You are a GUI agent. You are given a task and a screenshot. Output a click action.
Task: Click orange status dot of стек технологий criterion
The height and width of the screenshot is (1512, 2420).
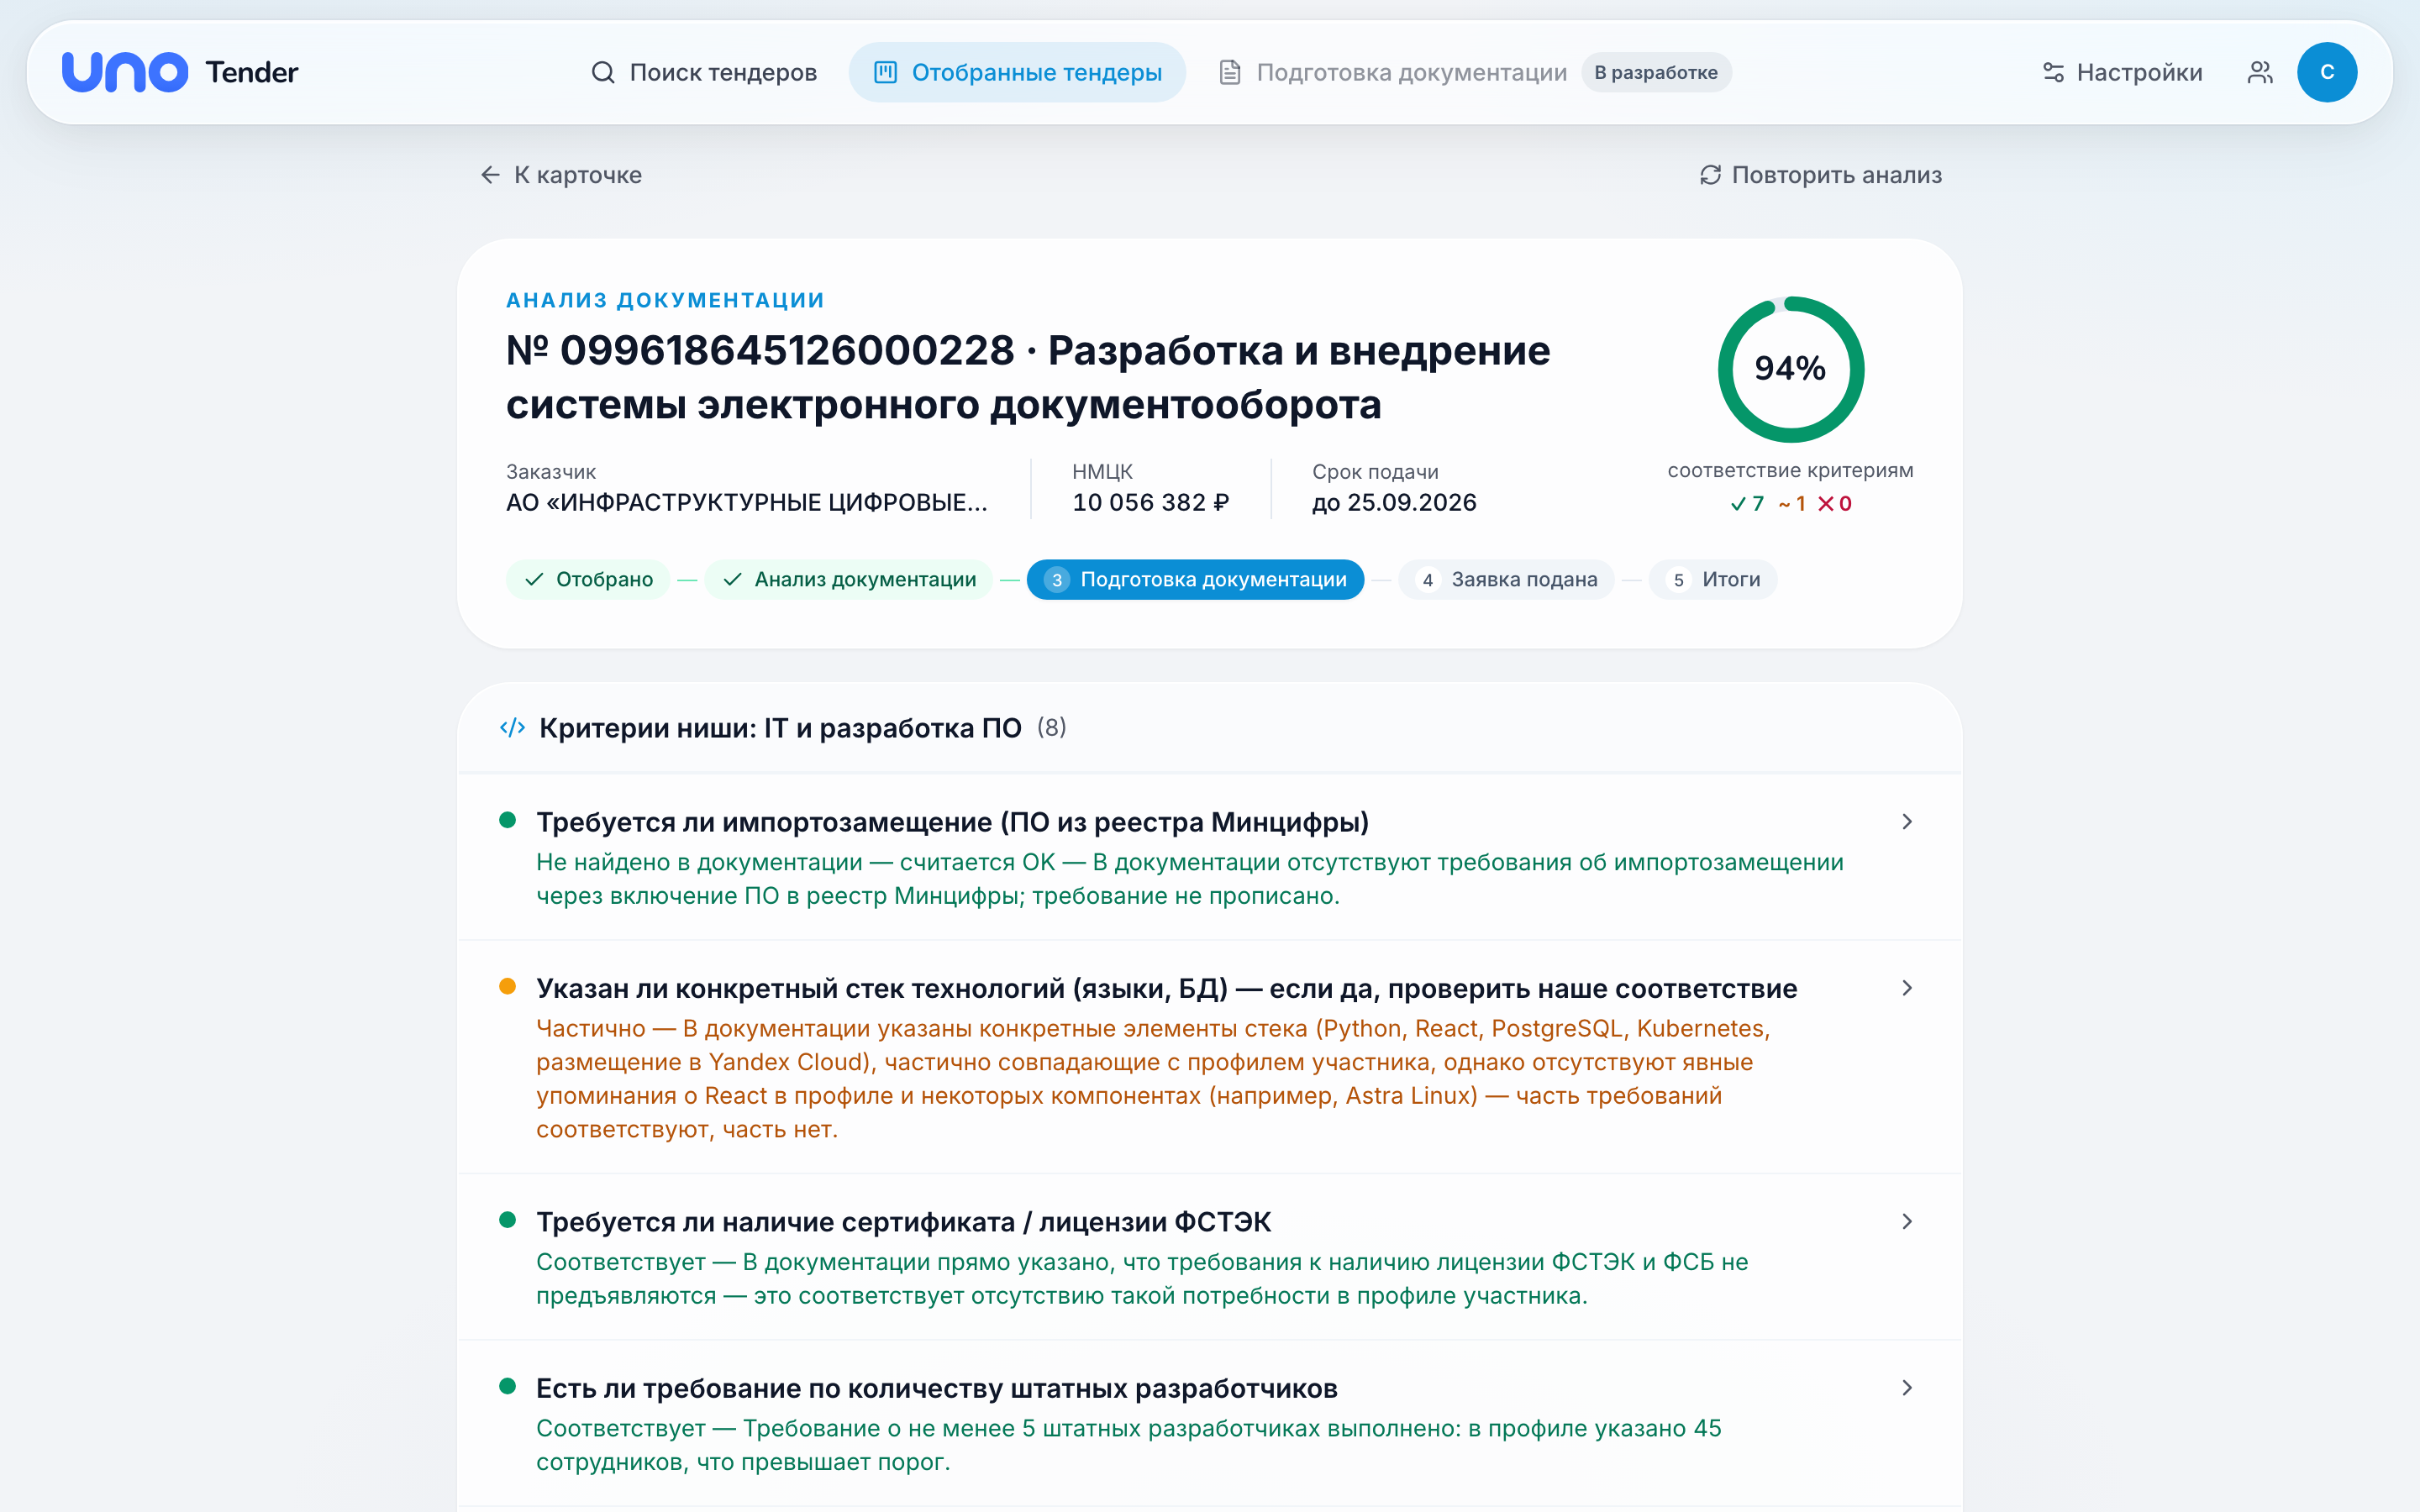507,987
